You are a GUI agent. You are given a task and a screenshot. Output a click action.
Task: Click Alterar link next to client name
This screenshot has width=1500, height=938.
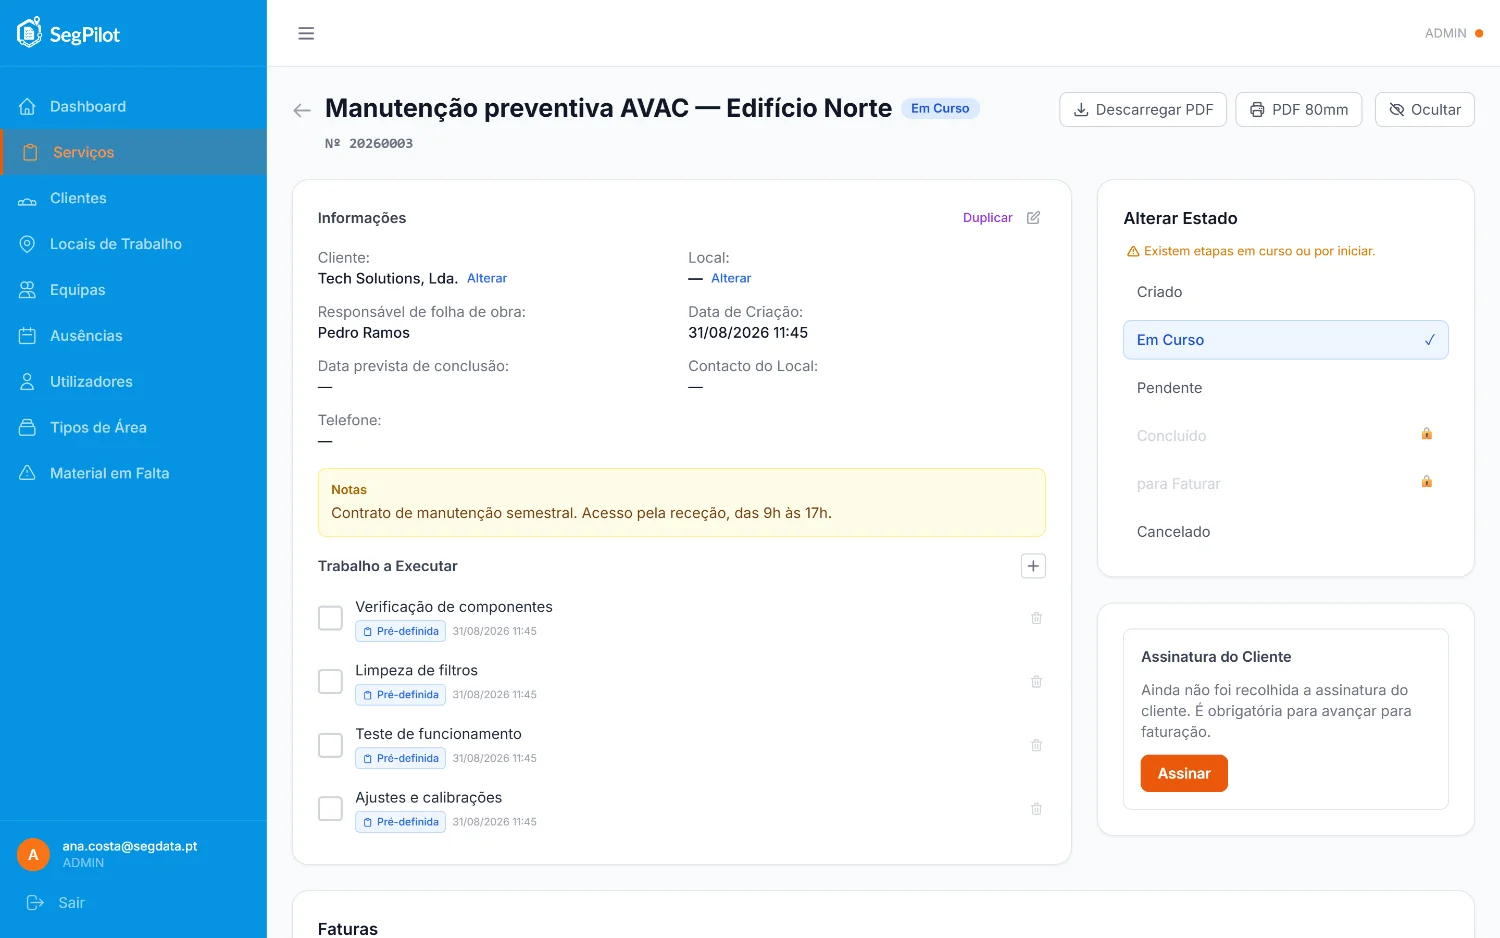[x=487, y=278]
